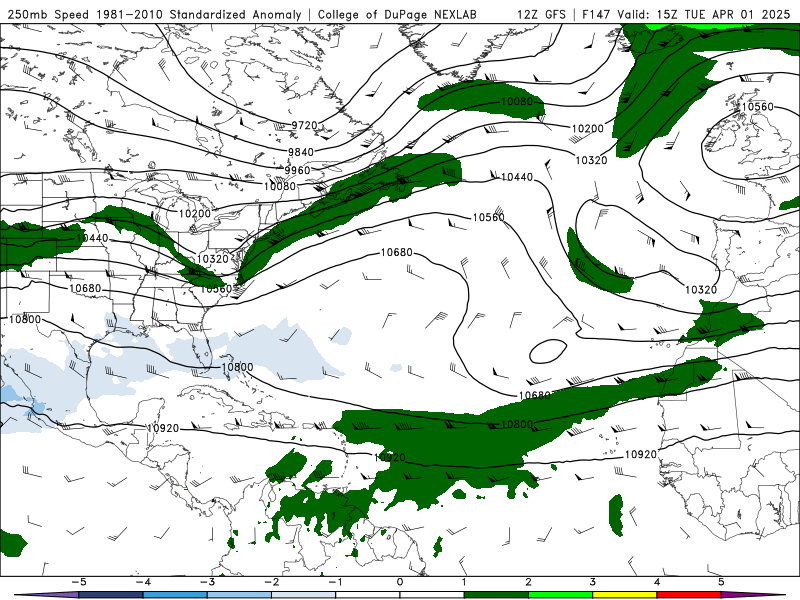This screenshot has width=800, height=600.
Task: Click the '0' color scale label
Action: click(x=399, y=582)
